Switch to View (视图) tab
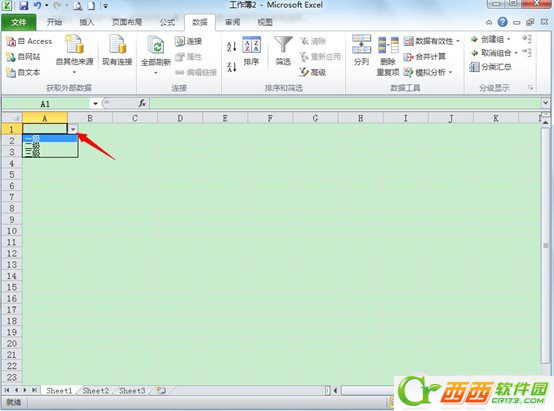 (x=265, y=22)
